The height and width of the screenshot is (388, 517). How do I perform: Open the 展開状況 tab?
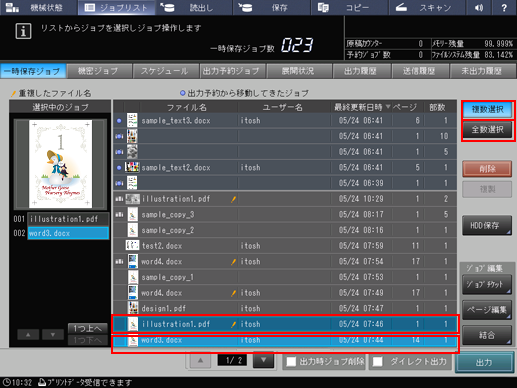[298, 71]
